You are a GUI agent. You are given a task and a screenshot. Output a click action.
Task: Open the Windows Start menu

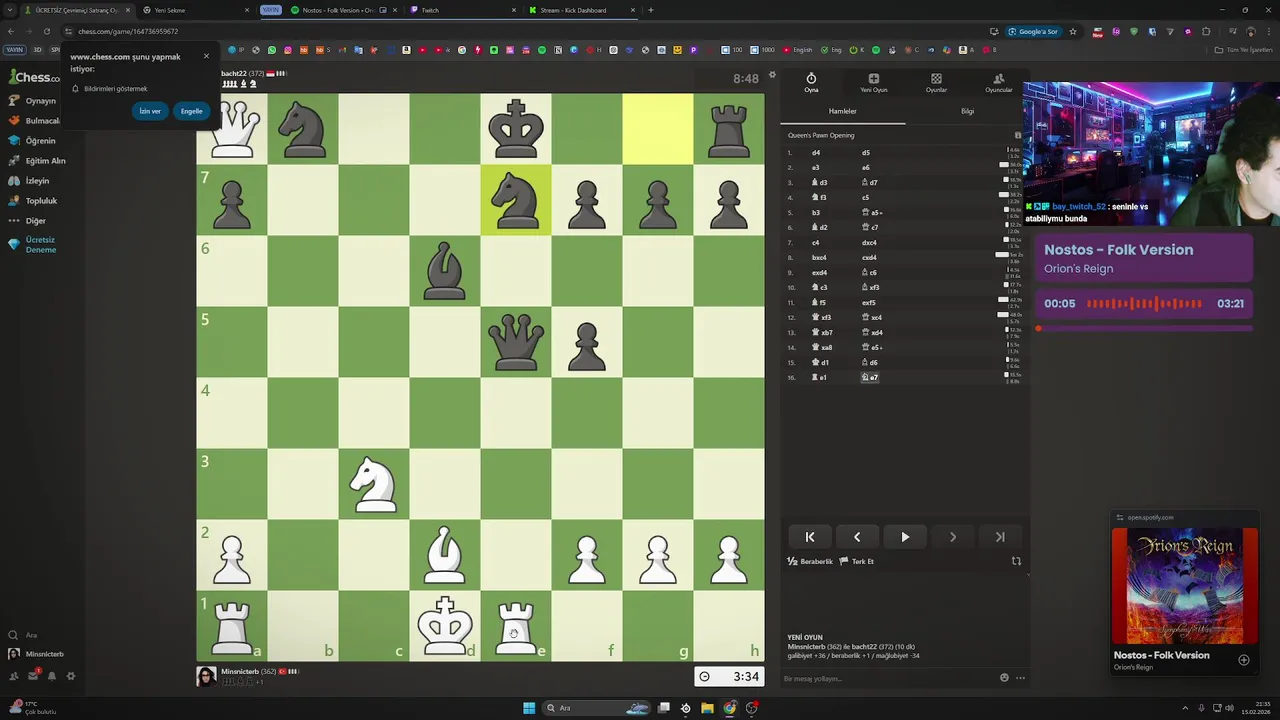click(529, 708)
